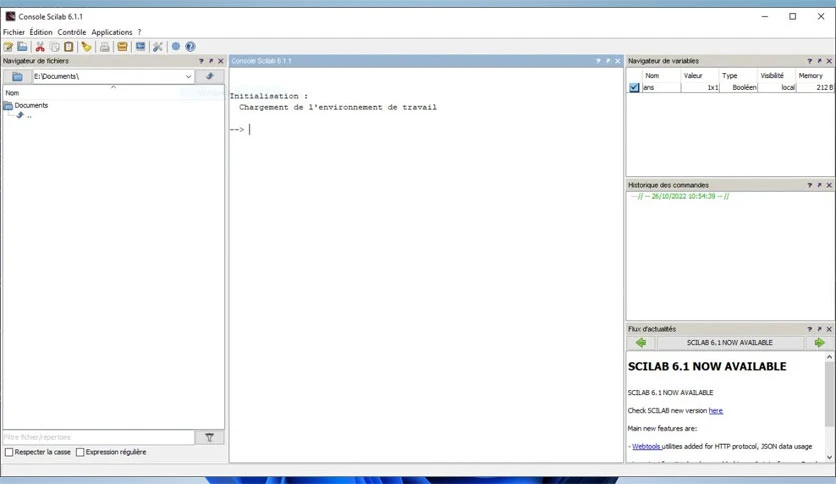This screenshot has height=484, width=836.
Task: Sort variables by Nom column header
Action: point(661,76)
